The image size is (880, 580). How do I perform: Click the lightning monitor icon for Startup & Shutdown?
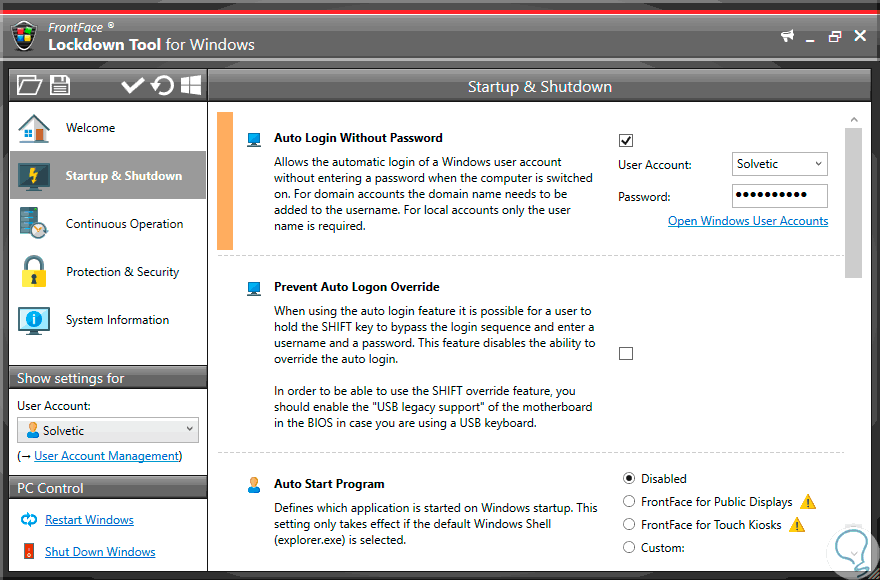click(34, 176)
